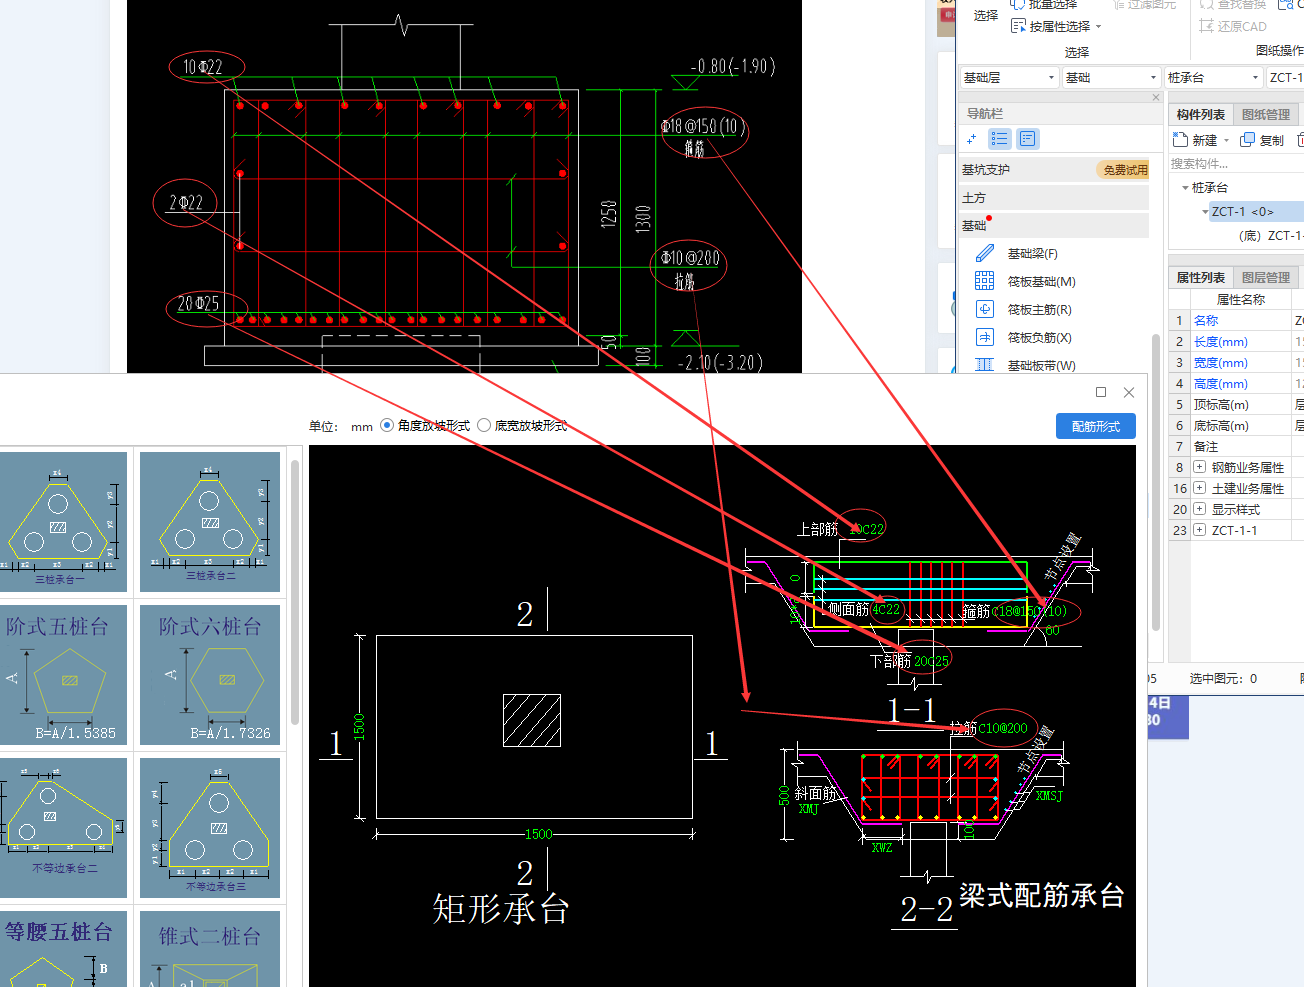Select the 筏板主筋(R) icon

tap(985, 309)
